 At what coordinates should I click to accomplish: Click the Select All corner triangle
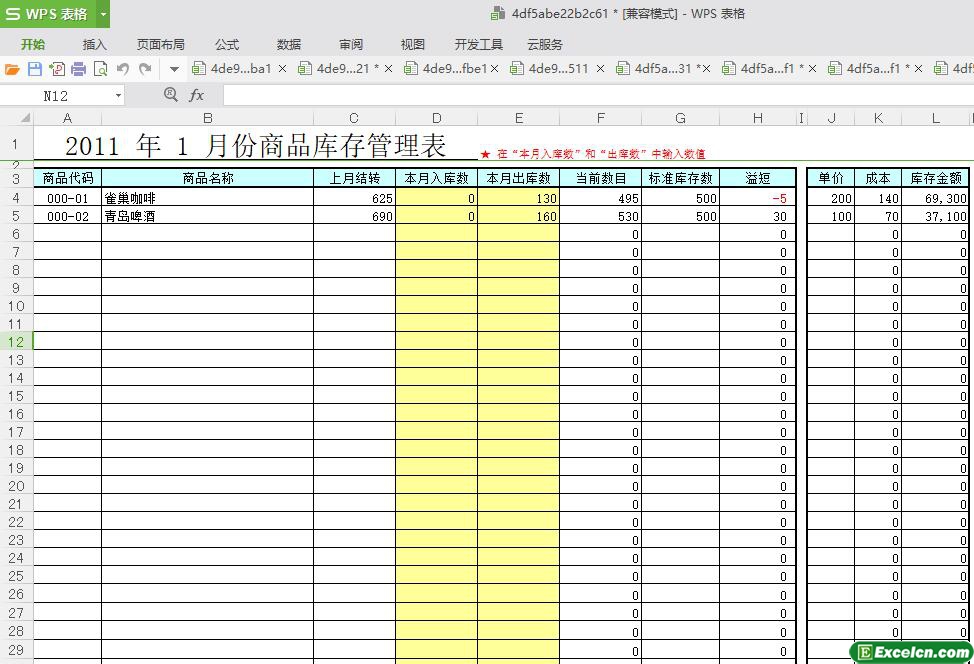pyautogui.click(x=25, y=117)
